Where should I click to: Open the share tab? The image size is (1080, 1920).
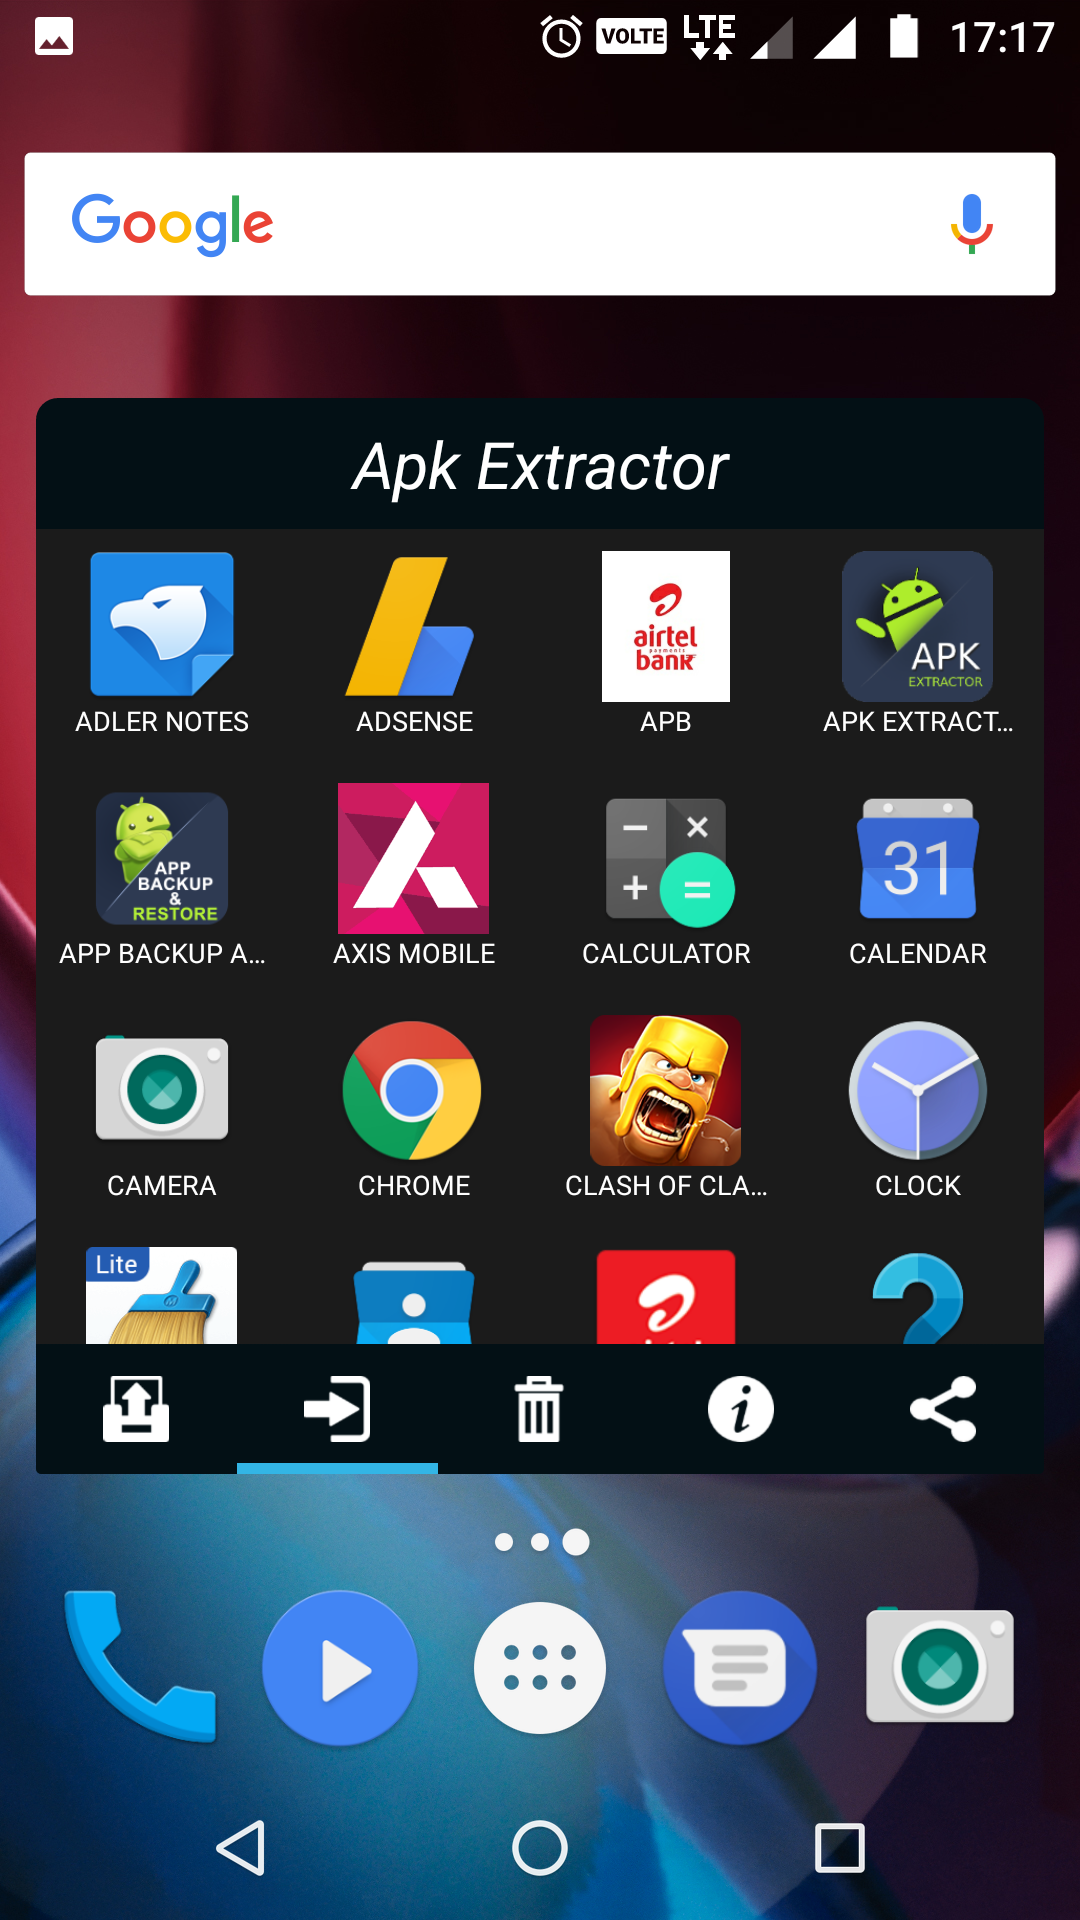[x=943, y=1409]
